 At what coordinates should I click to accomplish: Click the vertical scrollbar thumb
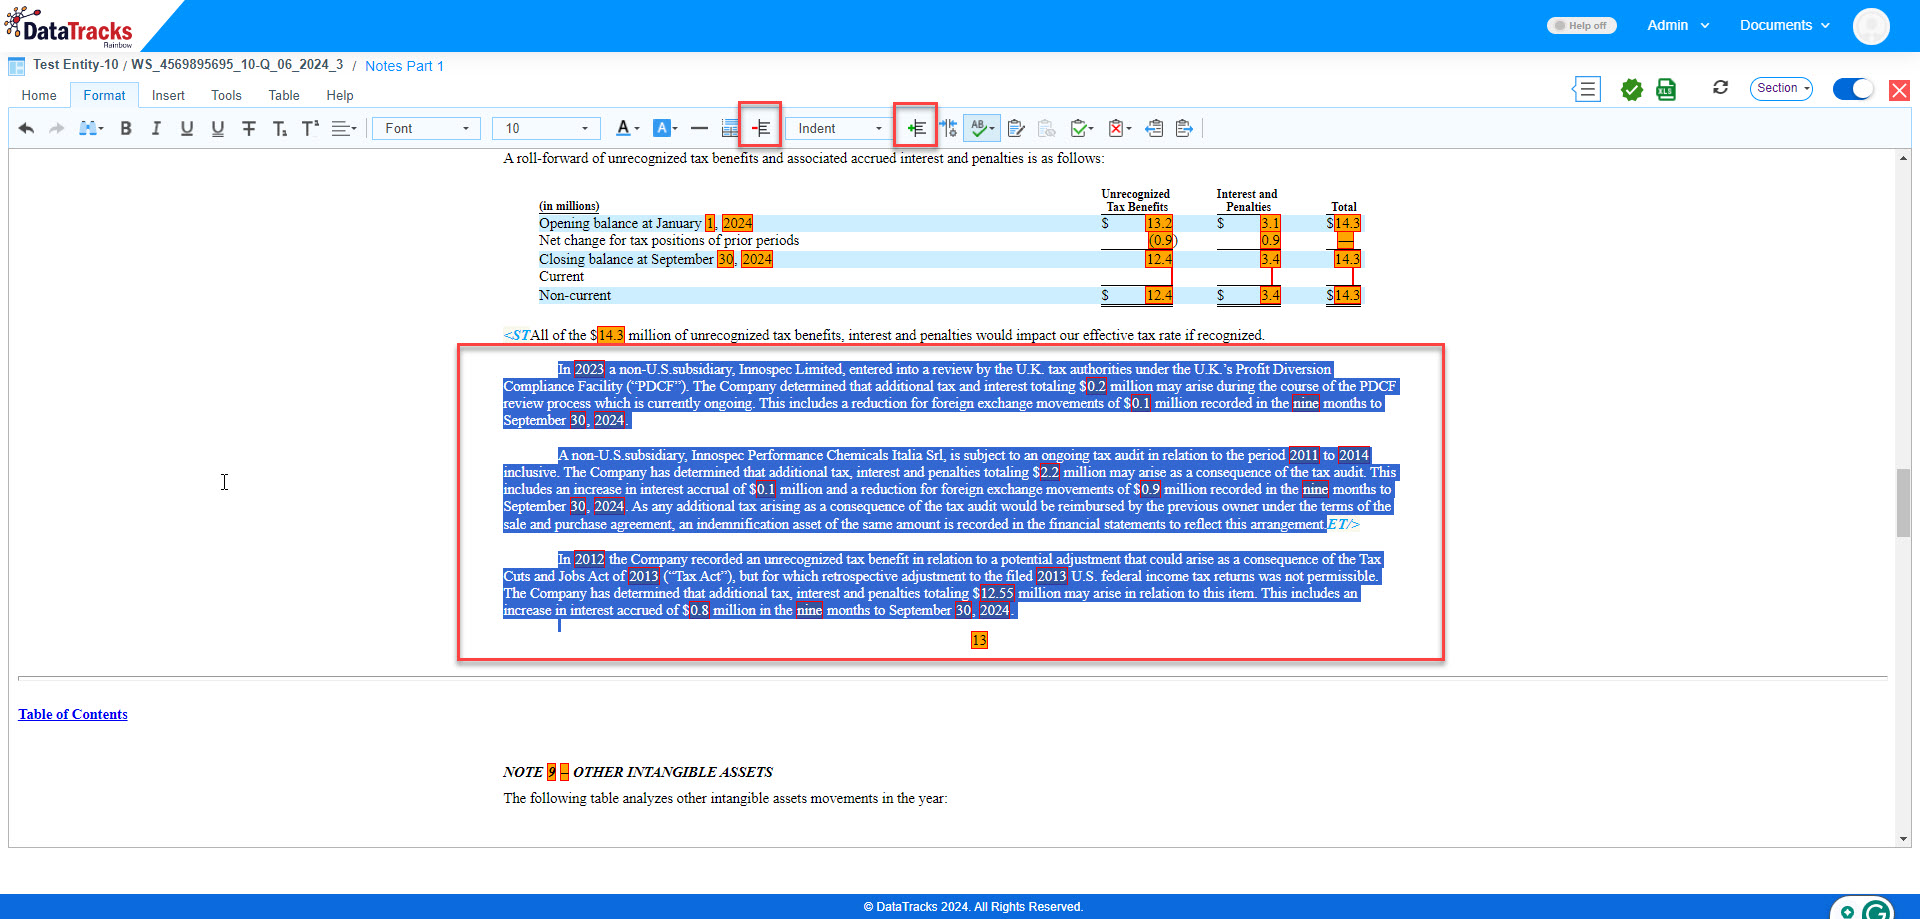[1903, 502]
